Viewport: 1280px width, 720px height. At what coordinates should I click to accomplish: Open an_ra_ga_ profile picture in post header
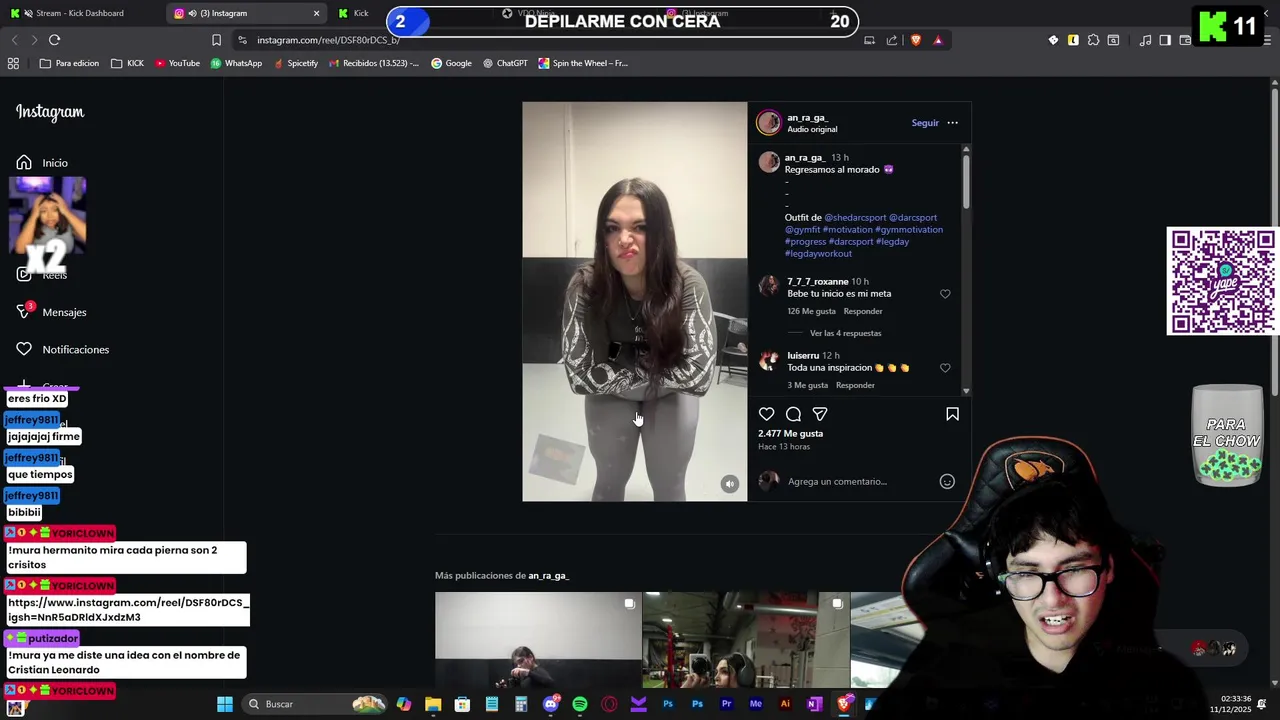point(768,123)
